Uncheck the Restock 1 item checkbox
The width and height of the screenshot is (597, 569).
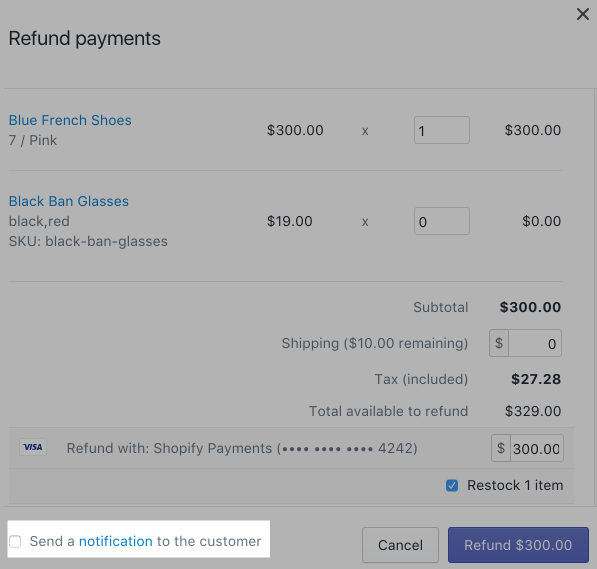[452, 486]
